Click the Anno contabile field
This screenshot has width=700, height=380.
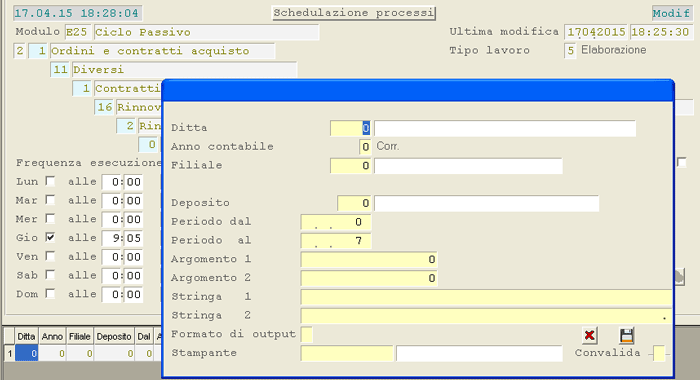pyautogui.click(x=365, y=147)
